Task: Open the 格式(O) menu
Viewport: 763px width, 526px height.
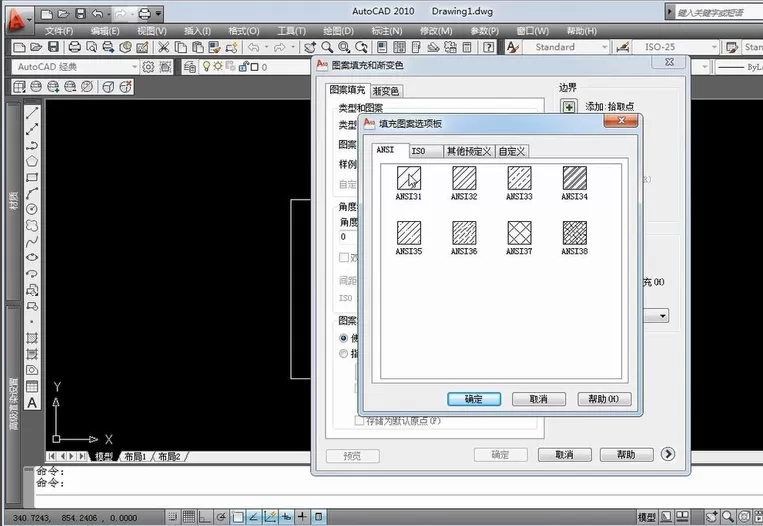Action: (244, 31)
